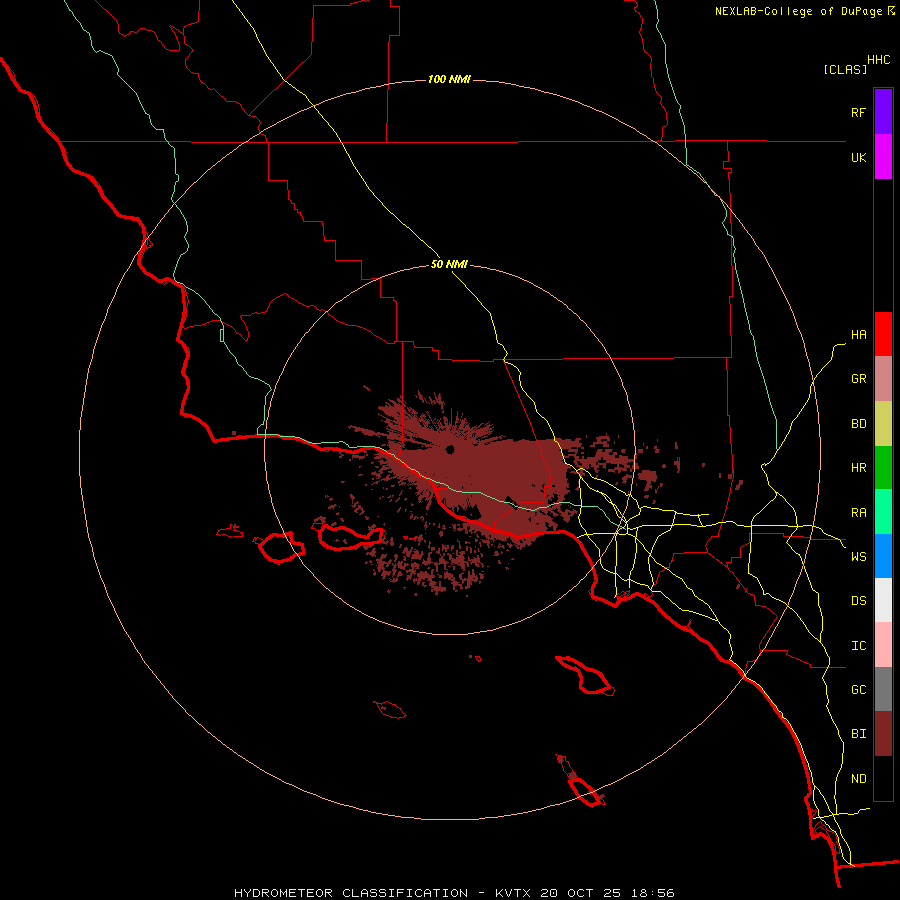The width and height of the screenshot is (900, 900).
Task: Click the HYDROMETEOR CLASSIFICATION title text
Action: pos(351,893)
